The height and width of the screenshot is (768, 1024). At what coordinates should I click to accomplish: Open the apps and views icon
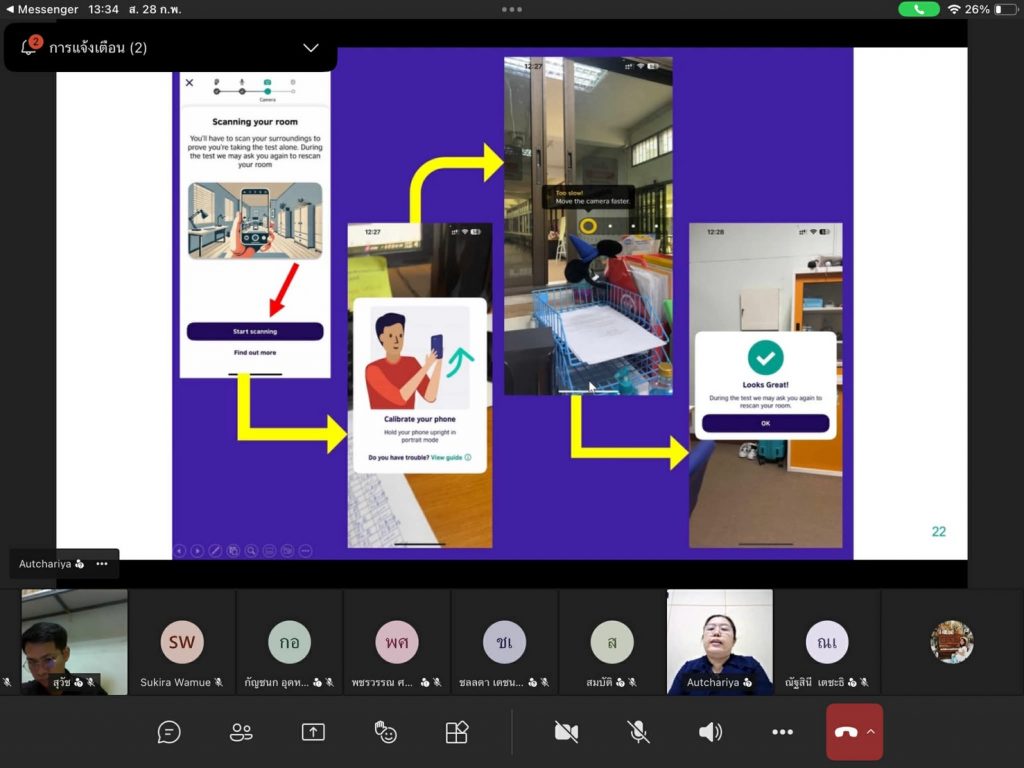(457, 732)
